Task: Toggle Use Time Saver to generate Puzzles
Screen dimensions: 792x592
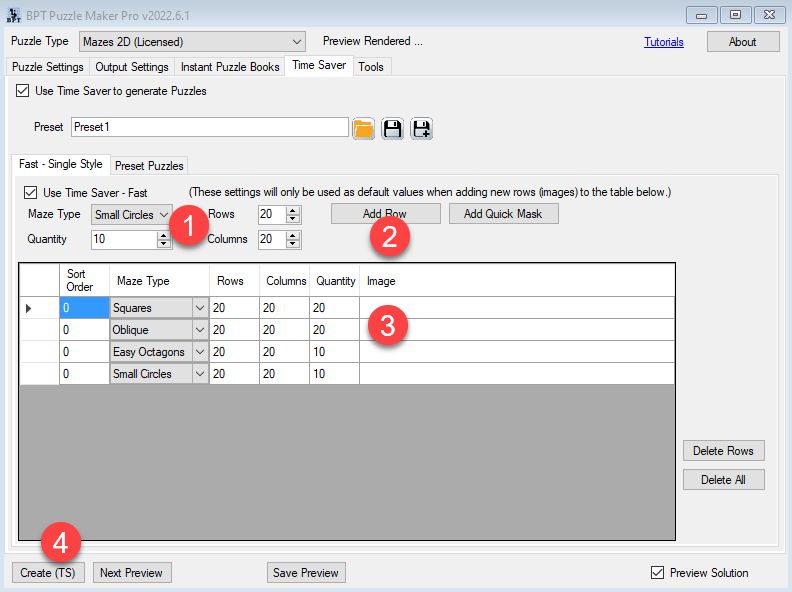Action: 23,91
